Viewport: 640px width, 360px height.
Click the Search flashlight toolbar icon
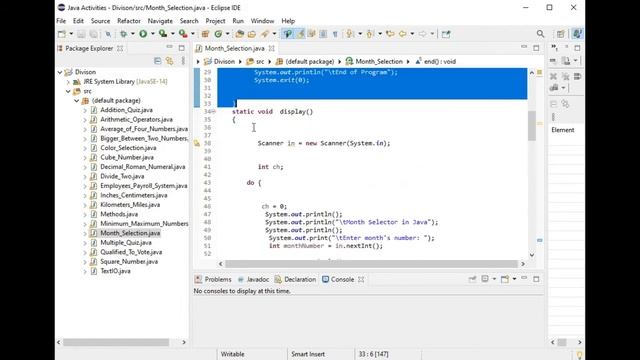[265, 34]
